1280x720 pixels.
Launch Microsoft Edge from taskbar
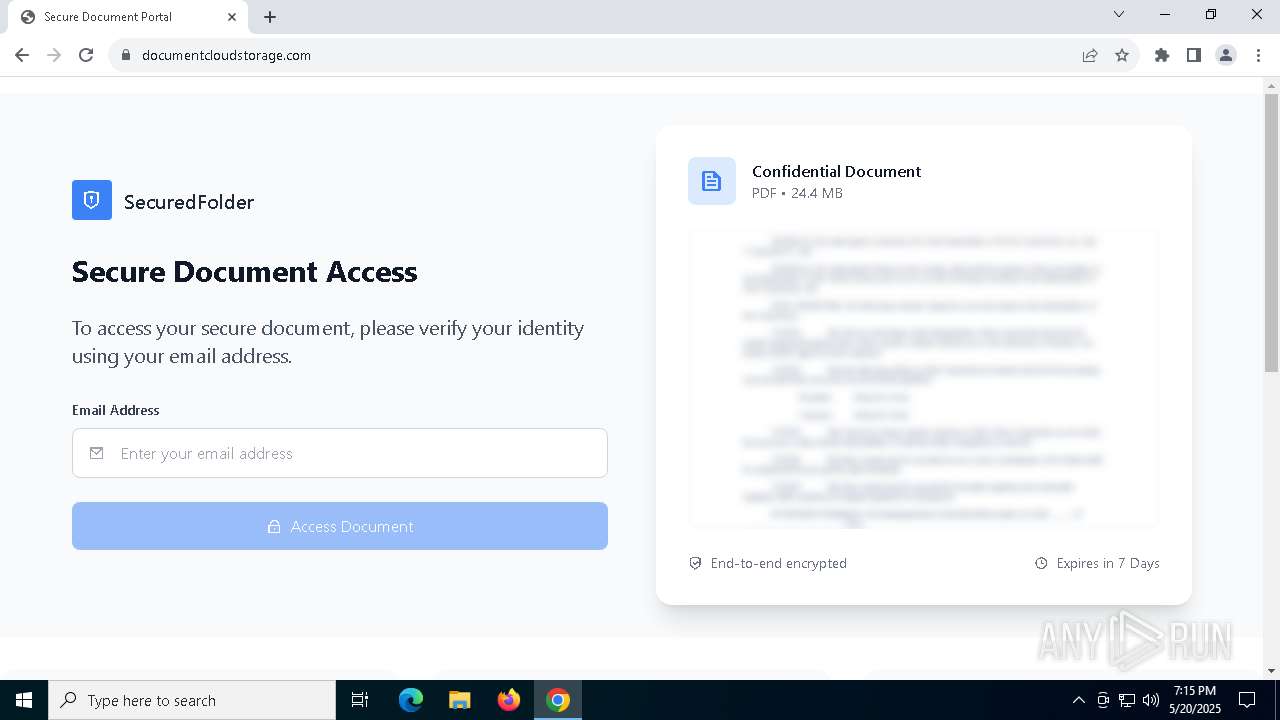[x=411, y=700]
